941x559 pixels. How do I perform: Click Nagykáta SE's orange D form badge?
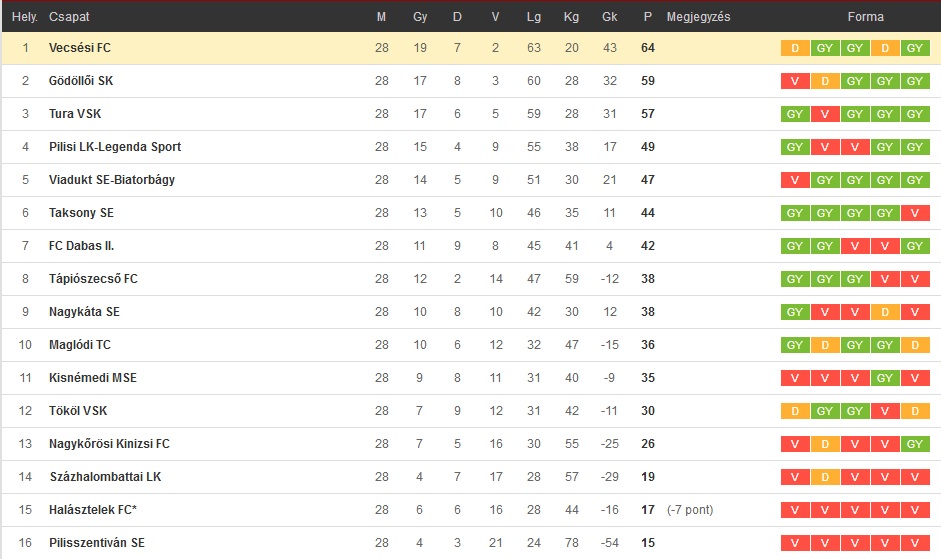tap(885, 312)
